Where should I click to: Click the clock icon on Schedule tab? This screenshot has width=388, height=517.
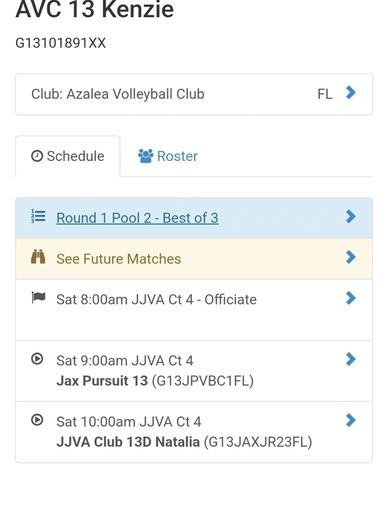tap(37, 156)
